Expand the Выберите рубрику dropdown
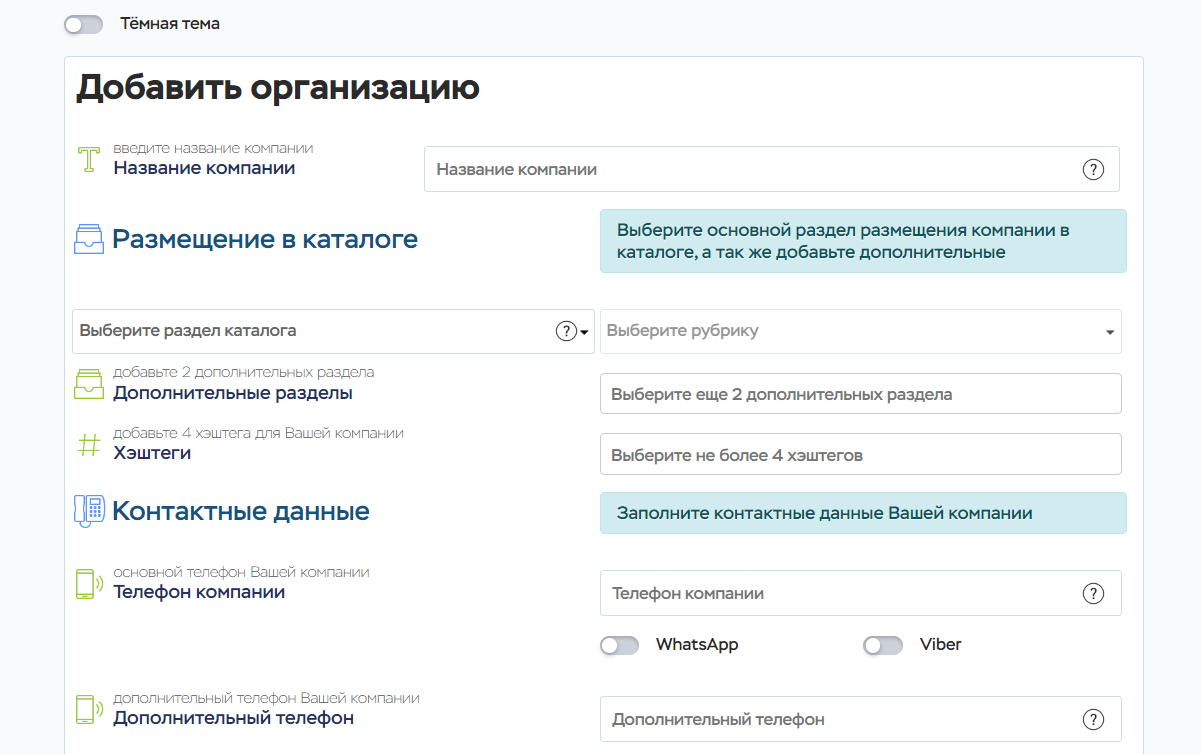1201x754 pixels. [x=860, y=332]
